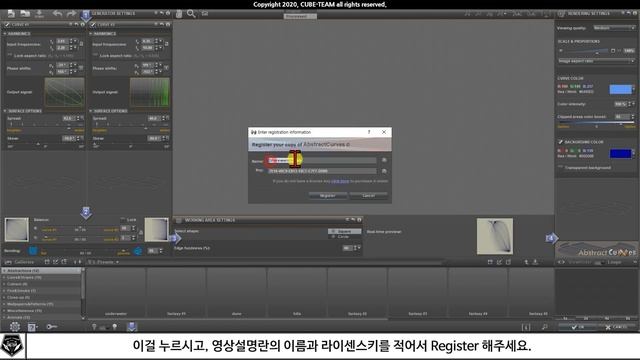Collapse Harmonics section in first curve panel
The height and width of the screenshot is (360, 640).
pos(5,33)
